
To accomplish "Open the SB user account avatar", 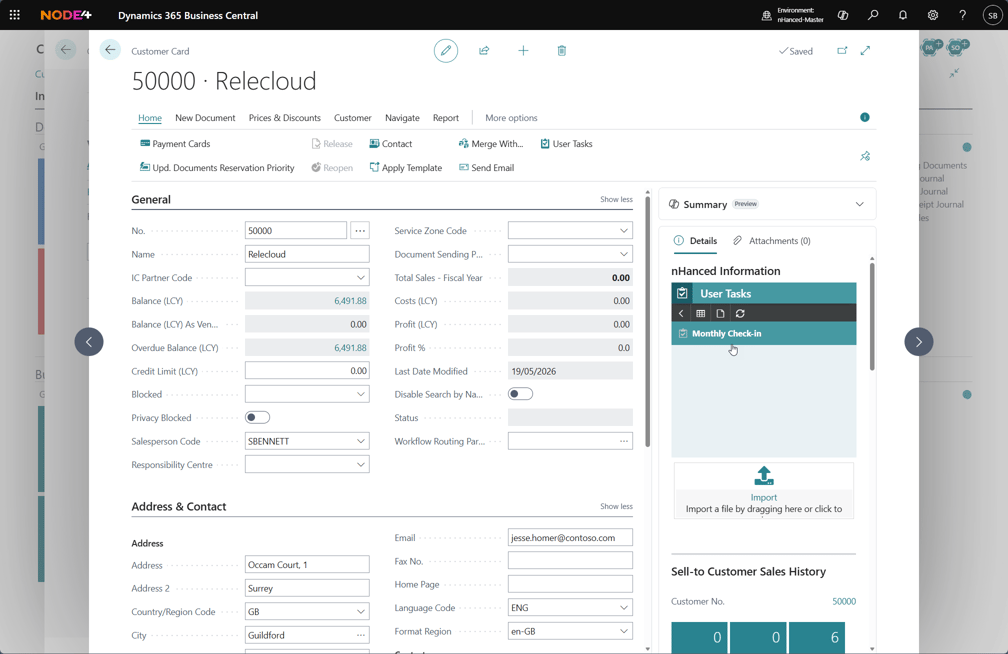I will point(993,15).
